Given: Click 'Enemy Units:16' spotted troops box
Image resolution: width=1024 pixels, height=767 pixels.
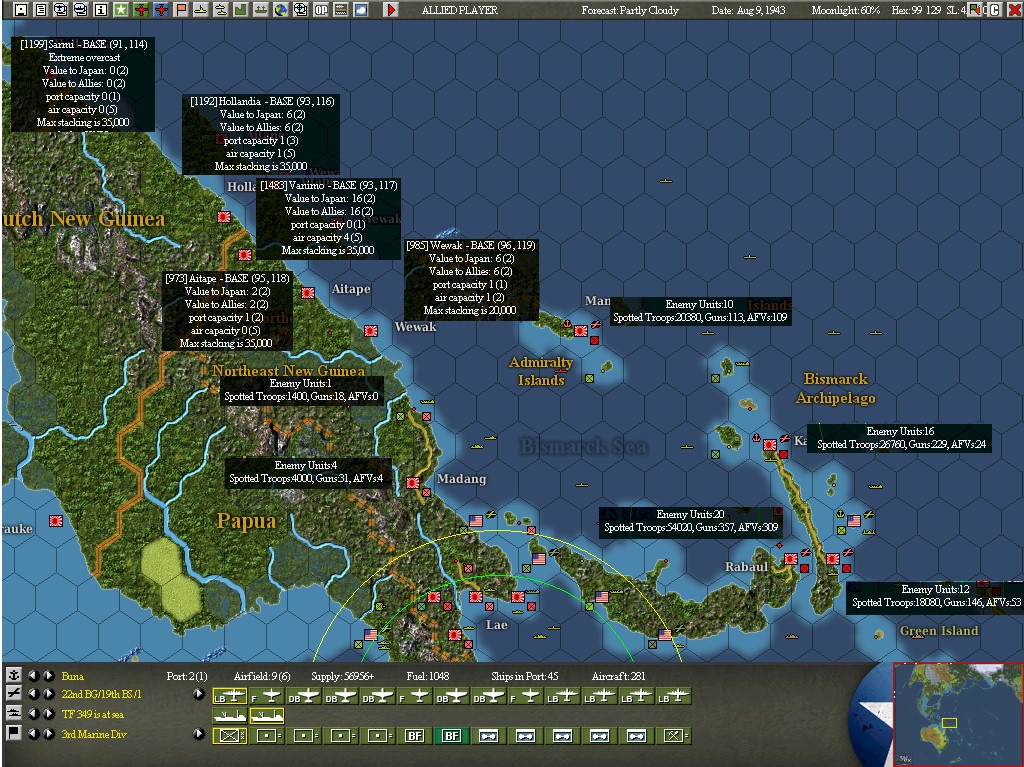Looking at the screenshot, I should click(x=900, y=438).
